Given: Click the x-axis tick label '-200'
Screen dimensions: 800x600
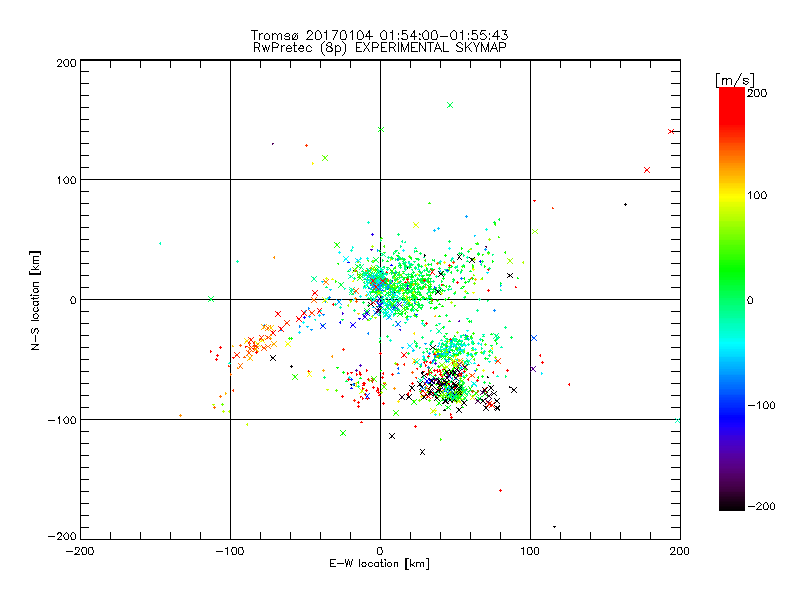Looking at the screenshot, I should click(x=80, y=551).
